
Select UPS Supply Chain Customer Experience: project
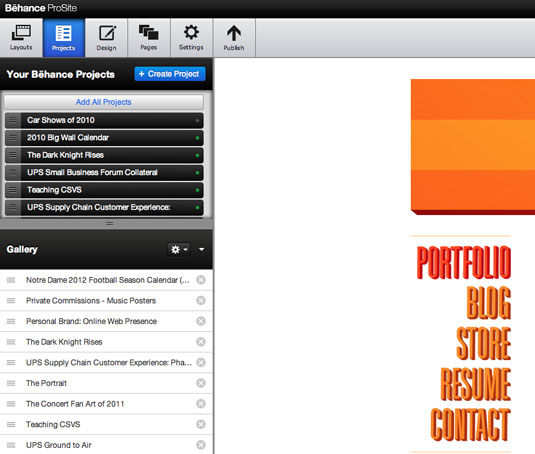(x=104, y=207)
